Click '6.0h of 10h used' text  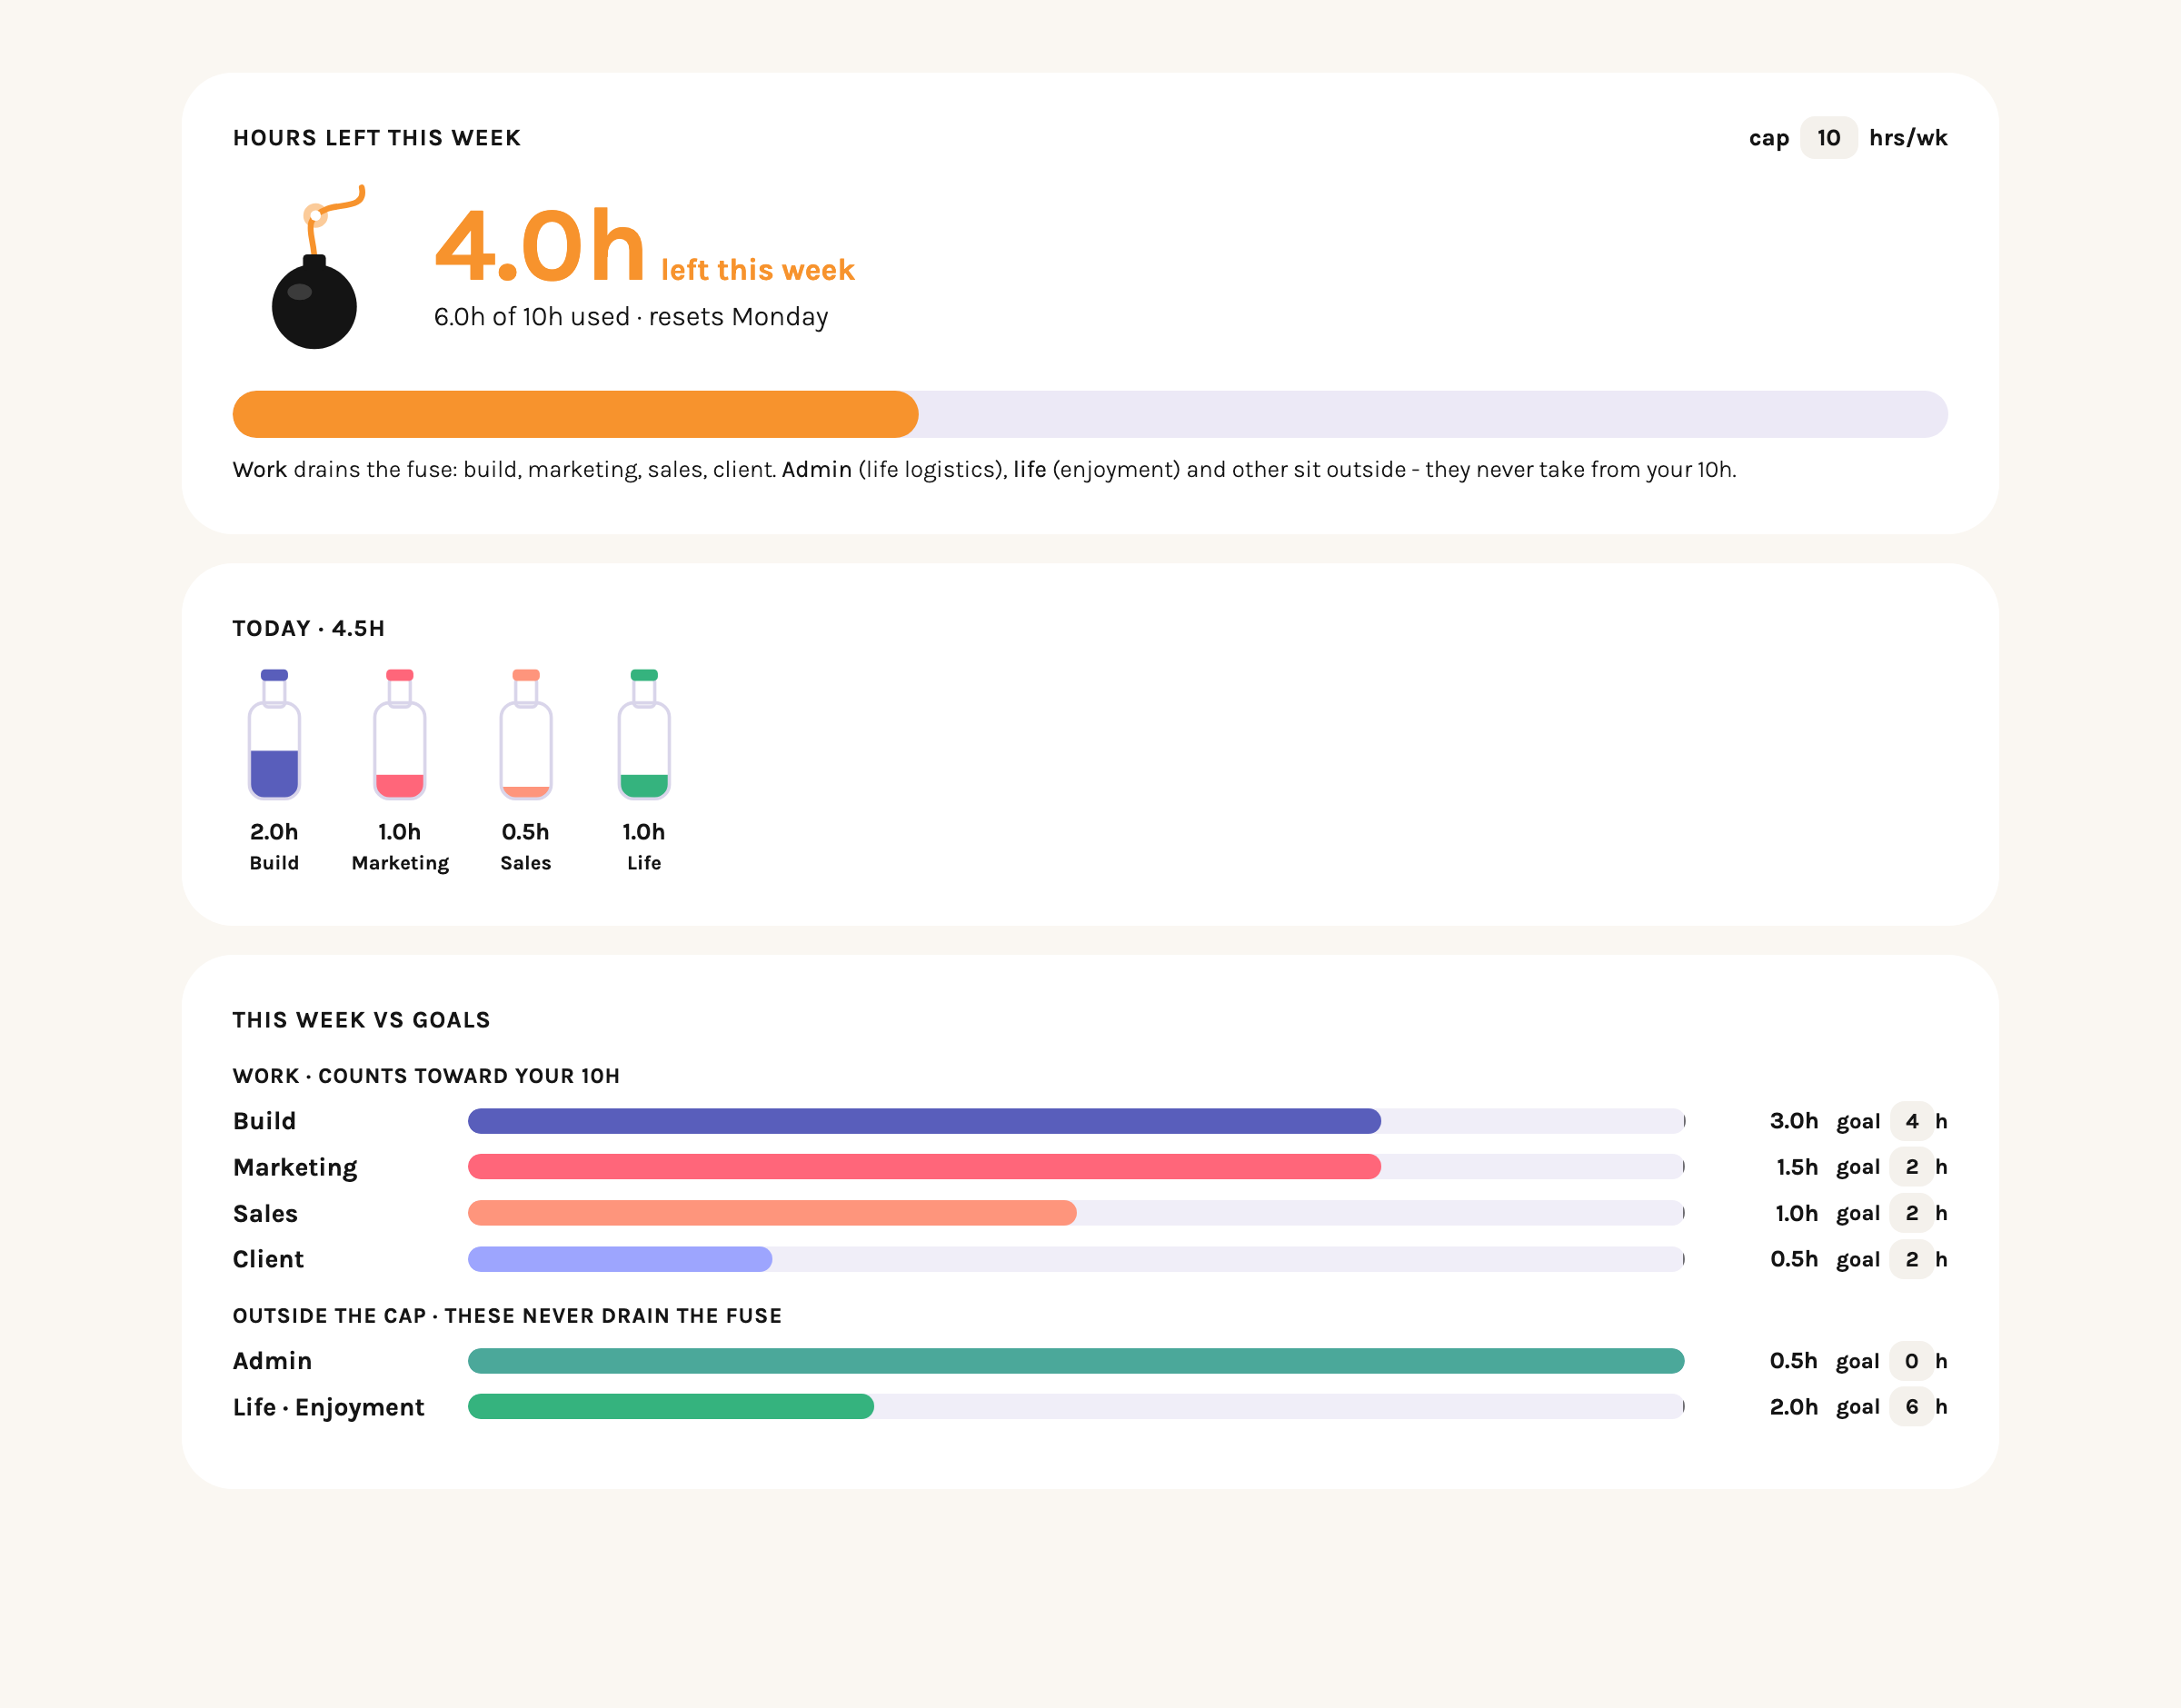click(532, 317)
